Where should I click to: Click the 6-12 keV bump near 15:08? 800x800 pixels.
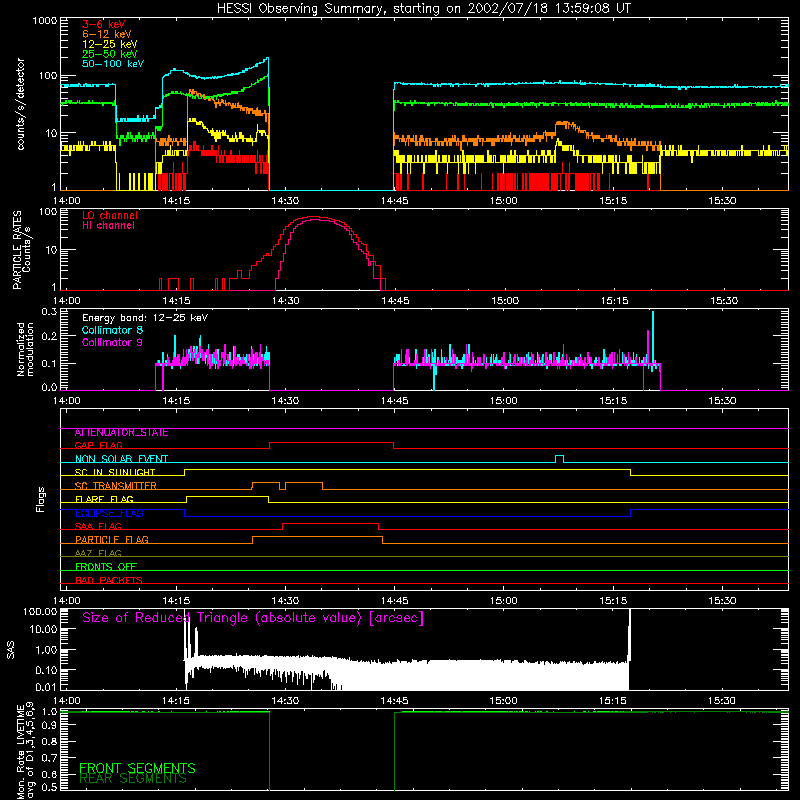click(x=564, y=123)
